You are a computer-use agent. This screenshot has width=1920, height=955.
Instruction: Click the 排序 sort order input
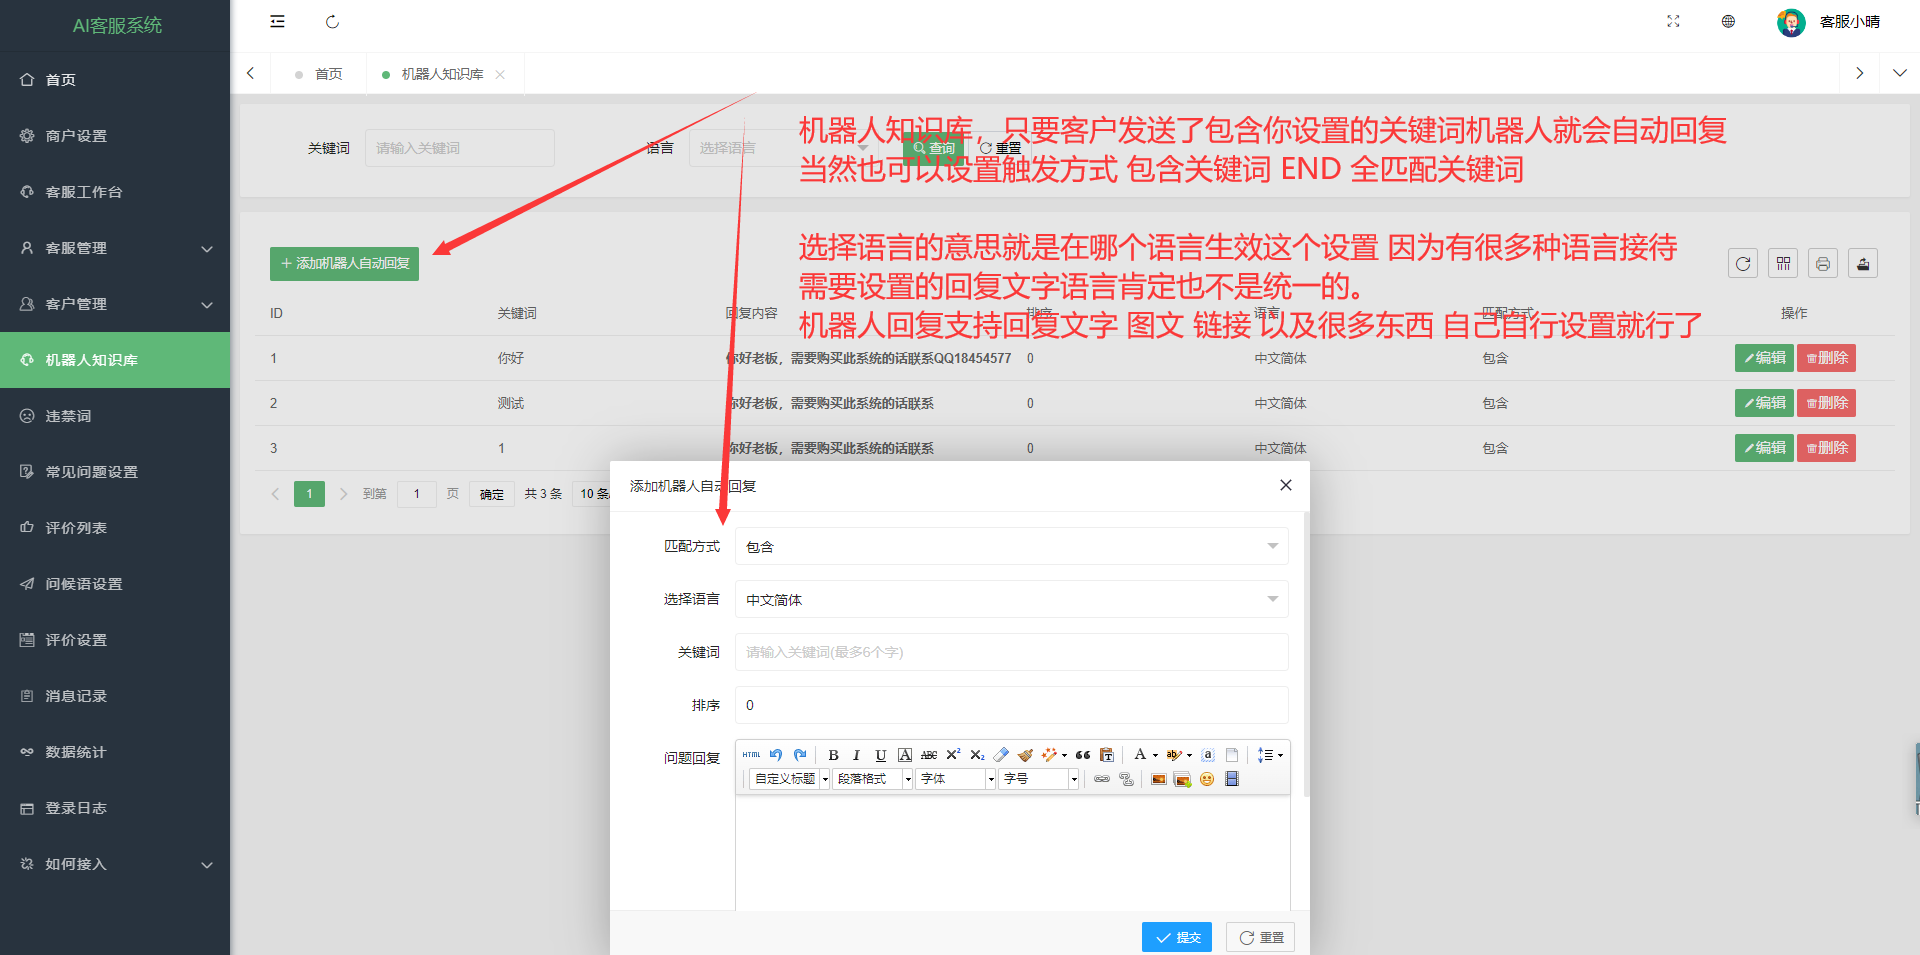pyautogui.click(x=1011, y=705)
